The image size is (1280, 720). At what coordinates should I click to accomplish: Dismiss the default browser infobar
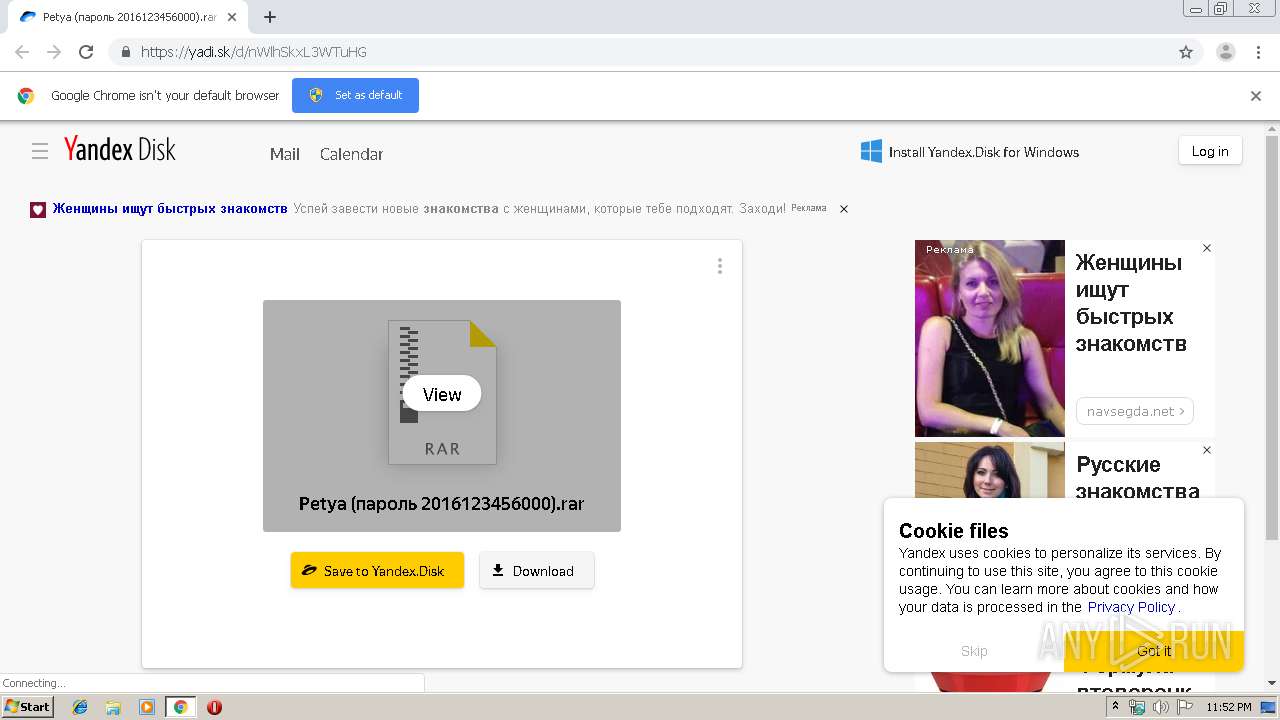1256,96
